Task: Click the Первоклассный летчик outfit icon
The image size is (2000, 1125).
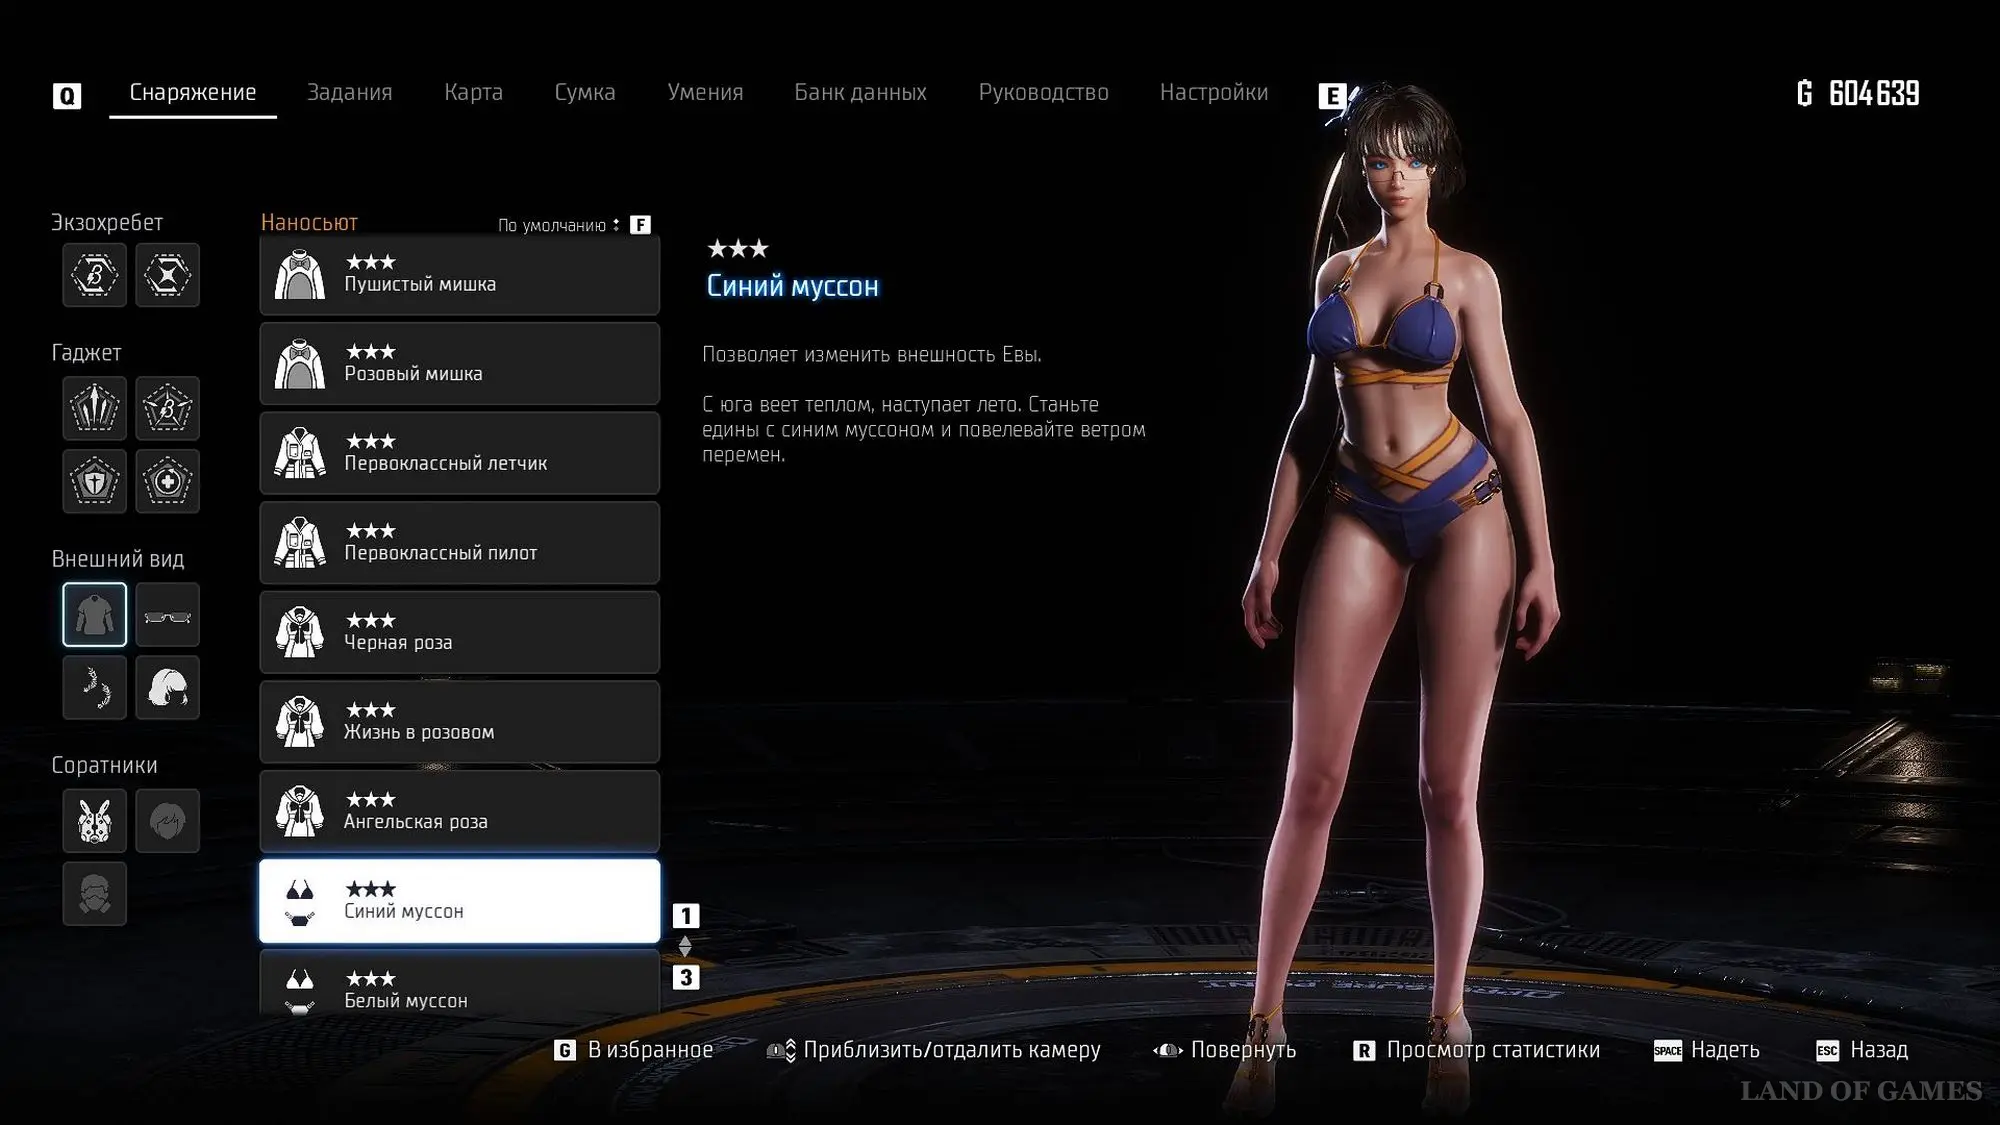Action: click(x=300, y=453)
